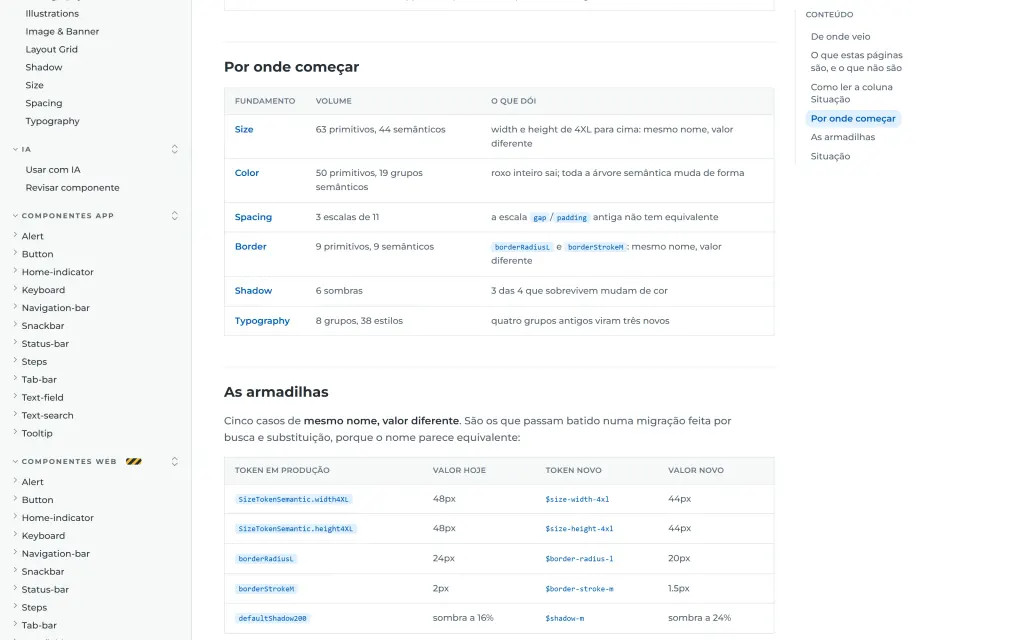
Task: Open the Shadow link in the table
Action: point(253,291)
